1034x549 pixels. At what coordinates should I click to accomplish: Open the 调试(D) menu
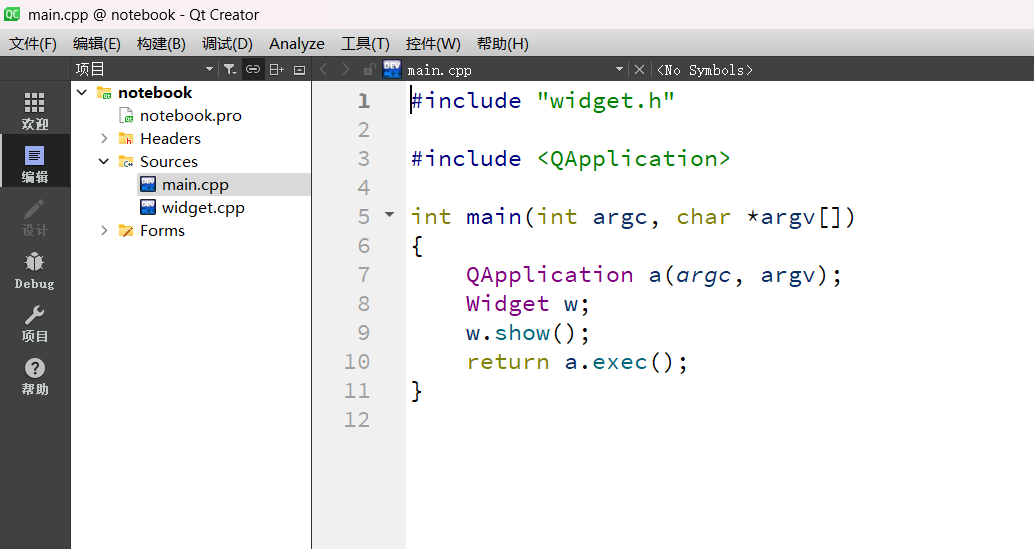pyautogui.click(x=228, y=43)
